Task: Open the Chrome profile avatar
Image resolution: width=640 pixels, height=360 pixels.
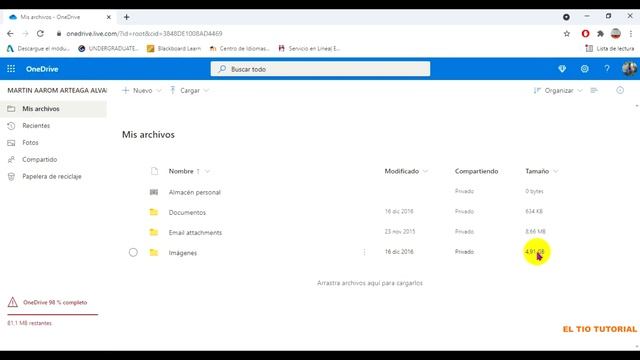Action: pos(616,33)
